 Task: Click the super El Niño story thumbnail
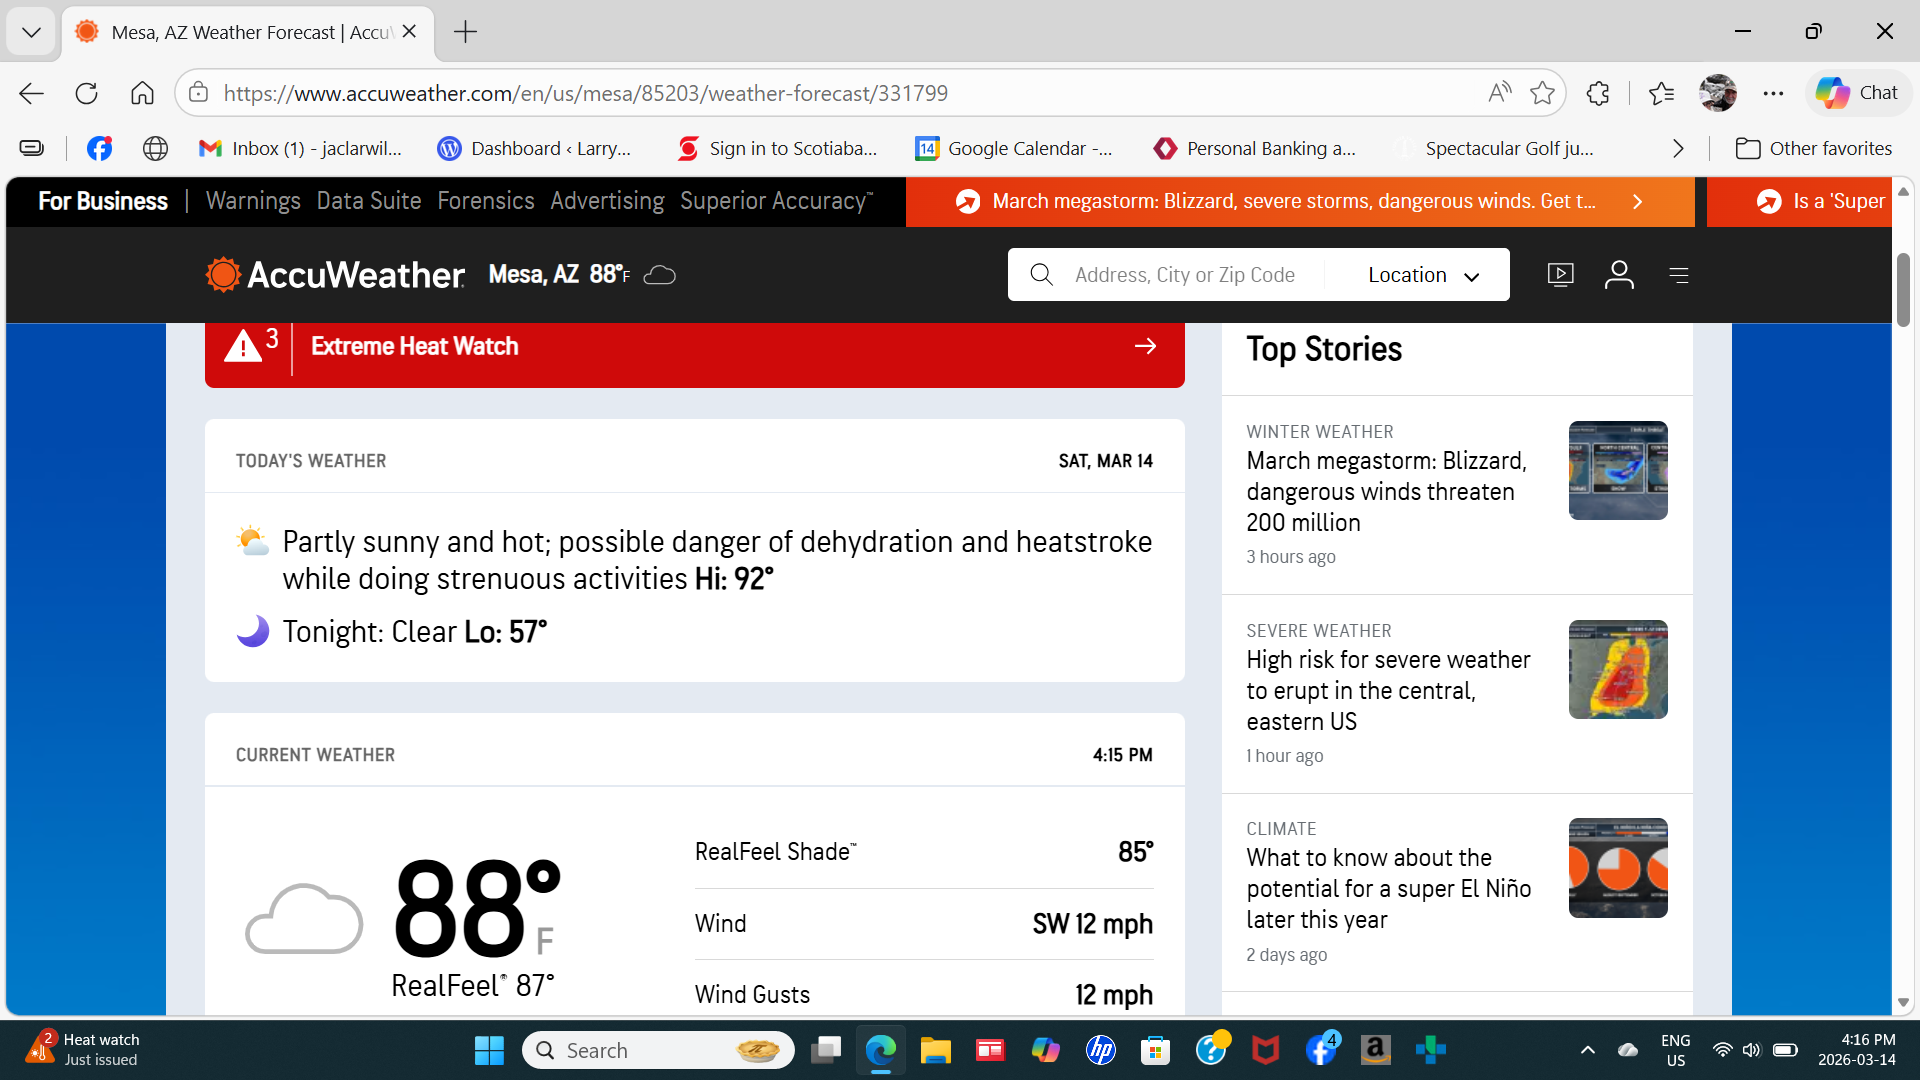pos(1617,868)
